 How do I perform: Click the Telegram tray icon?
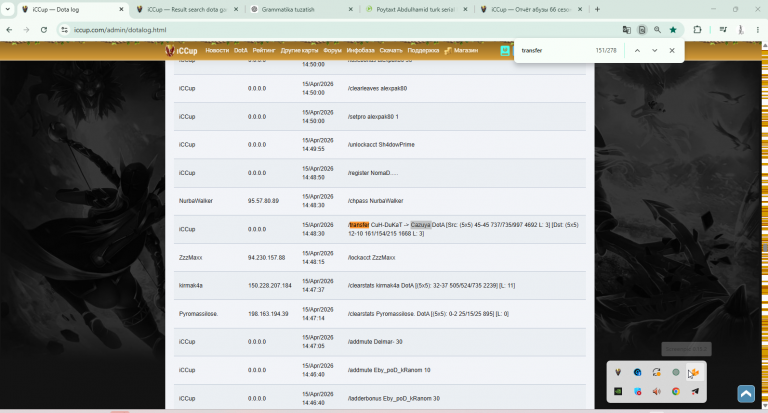click(x=695, y=391)
